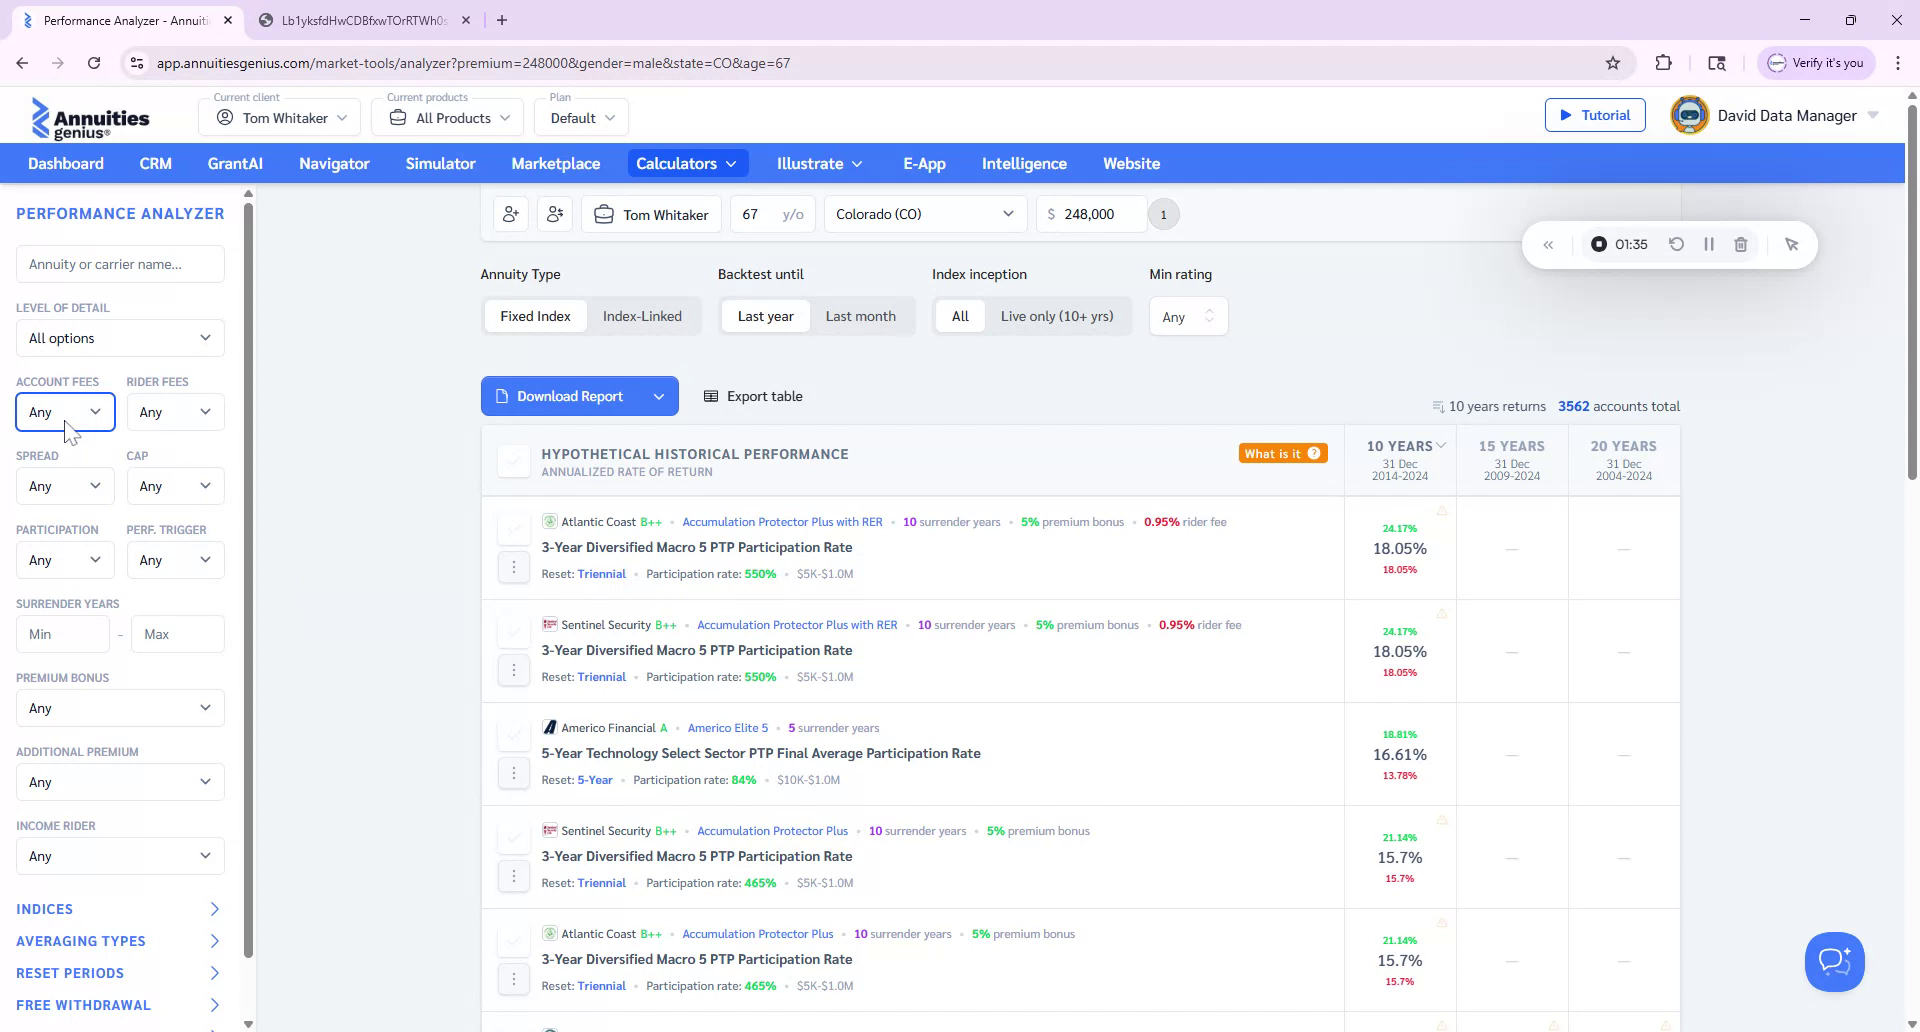Image resolution: width=1920 pixels, height=1032 pixels.
Task: Click the Annuities genius logo
Action: point(91,117)
